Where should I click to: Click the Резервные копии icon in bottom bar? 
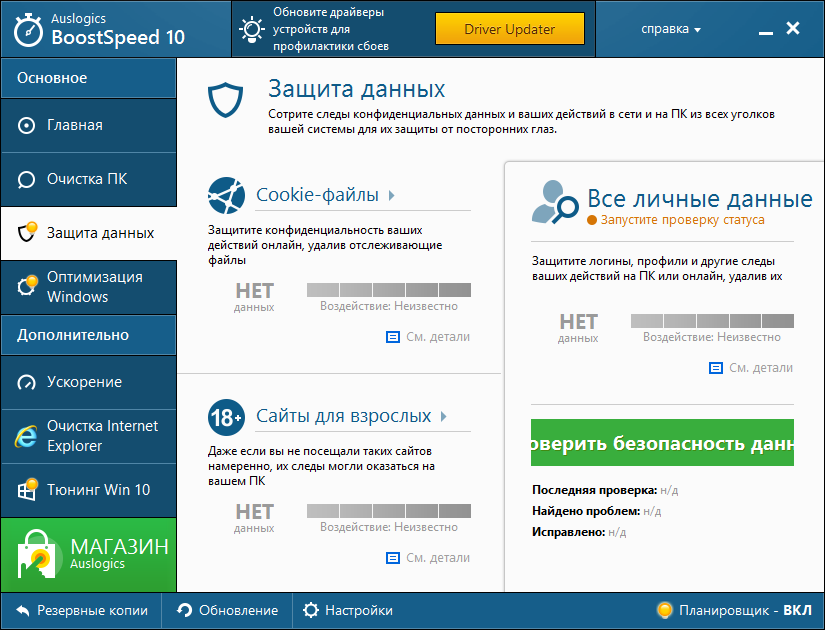click(22, 611)
